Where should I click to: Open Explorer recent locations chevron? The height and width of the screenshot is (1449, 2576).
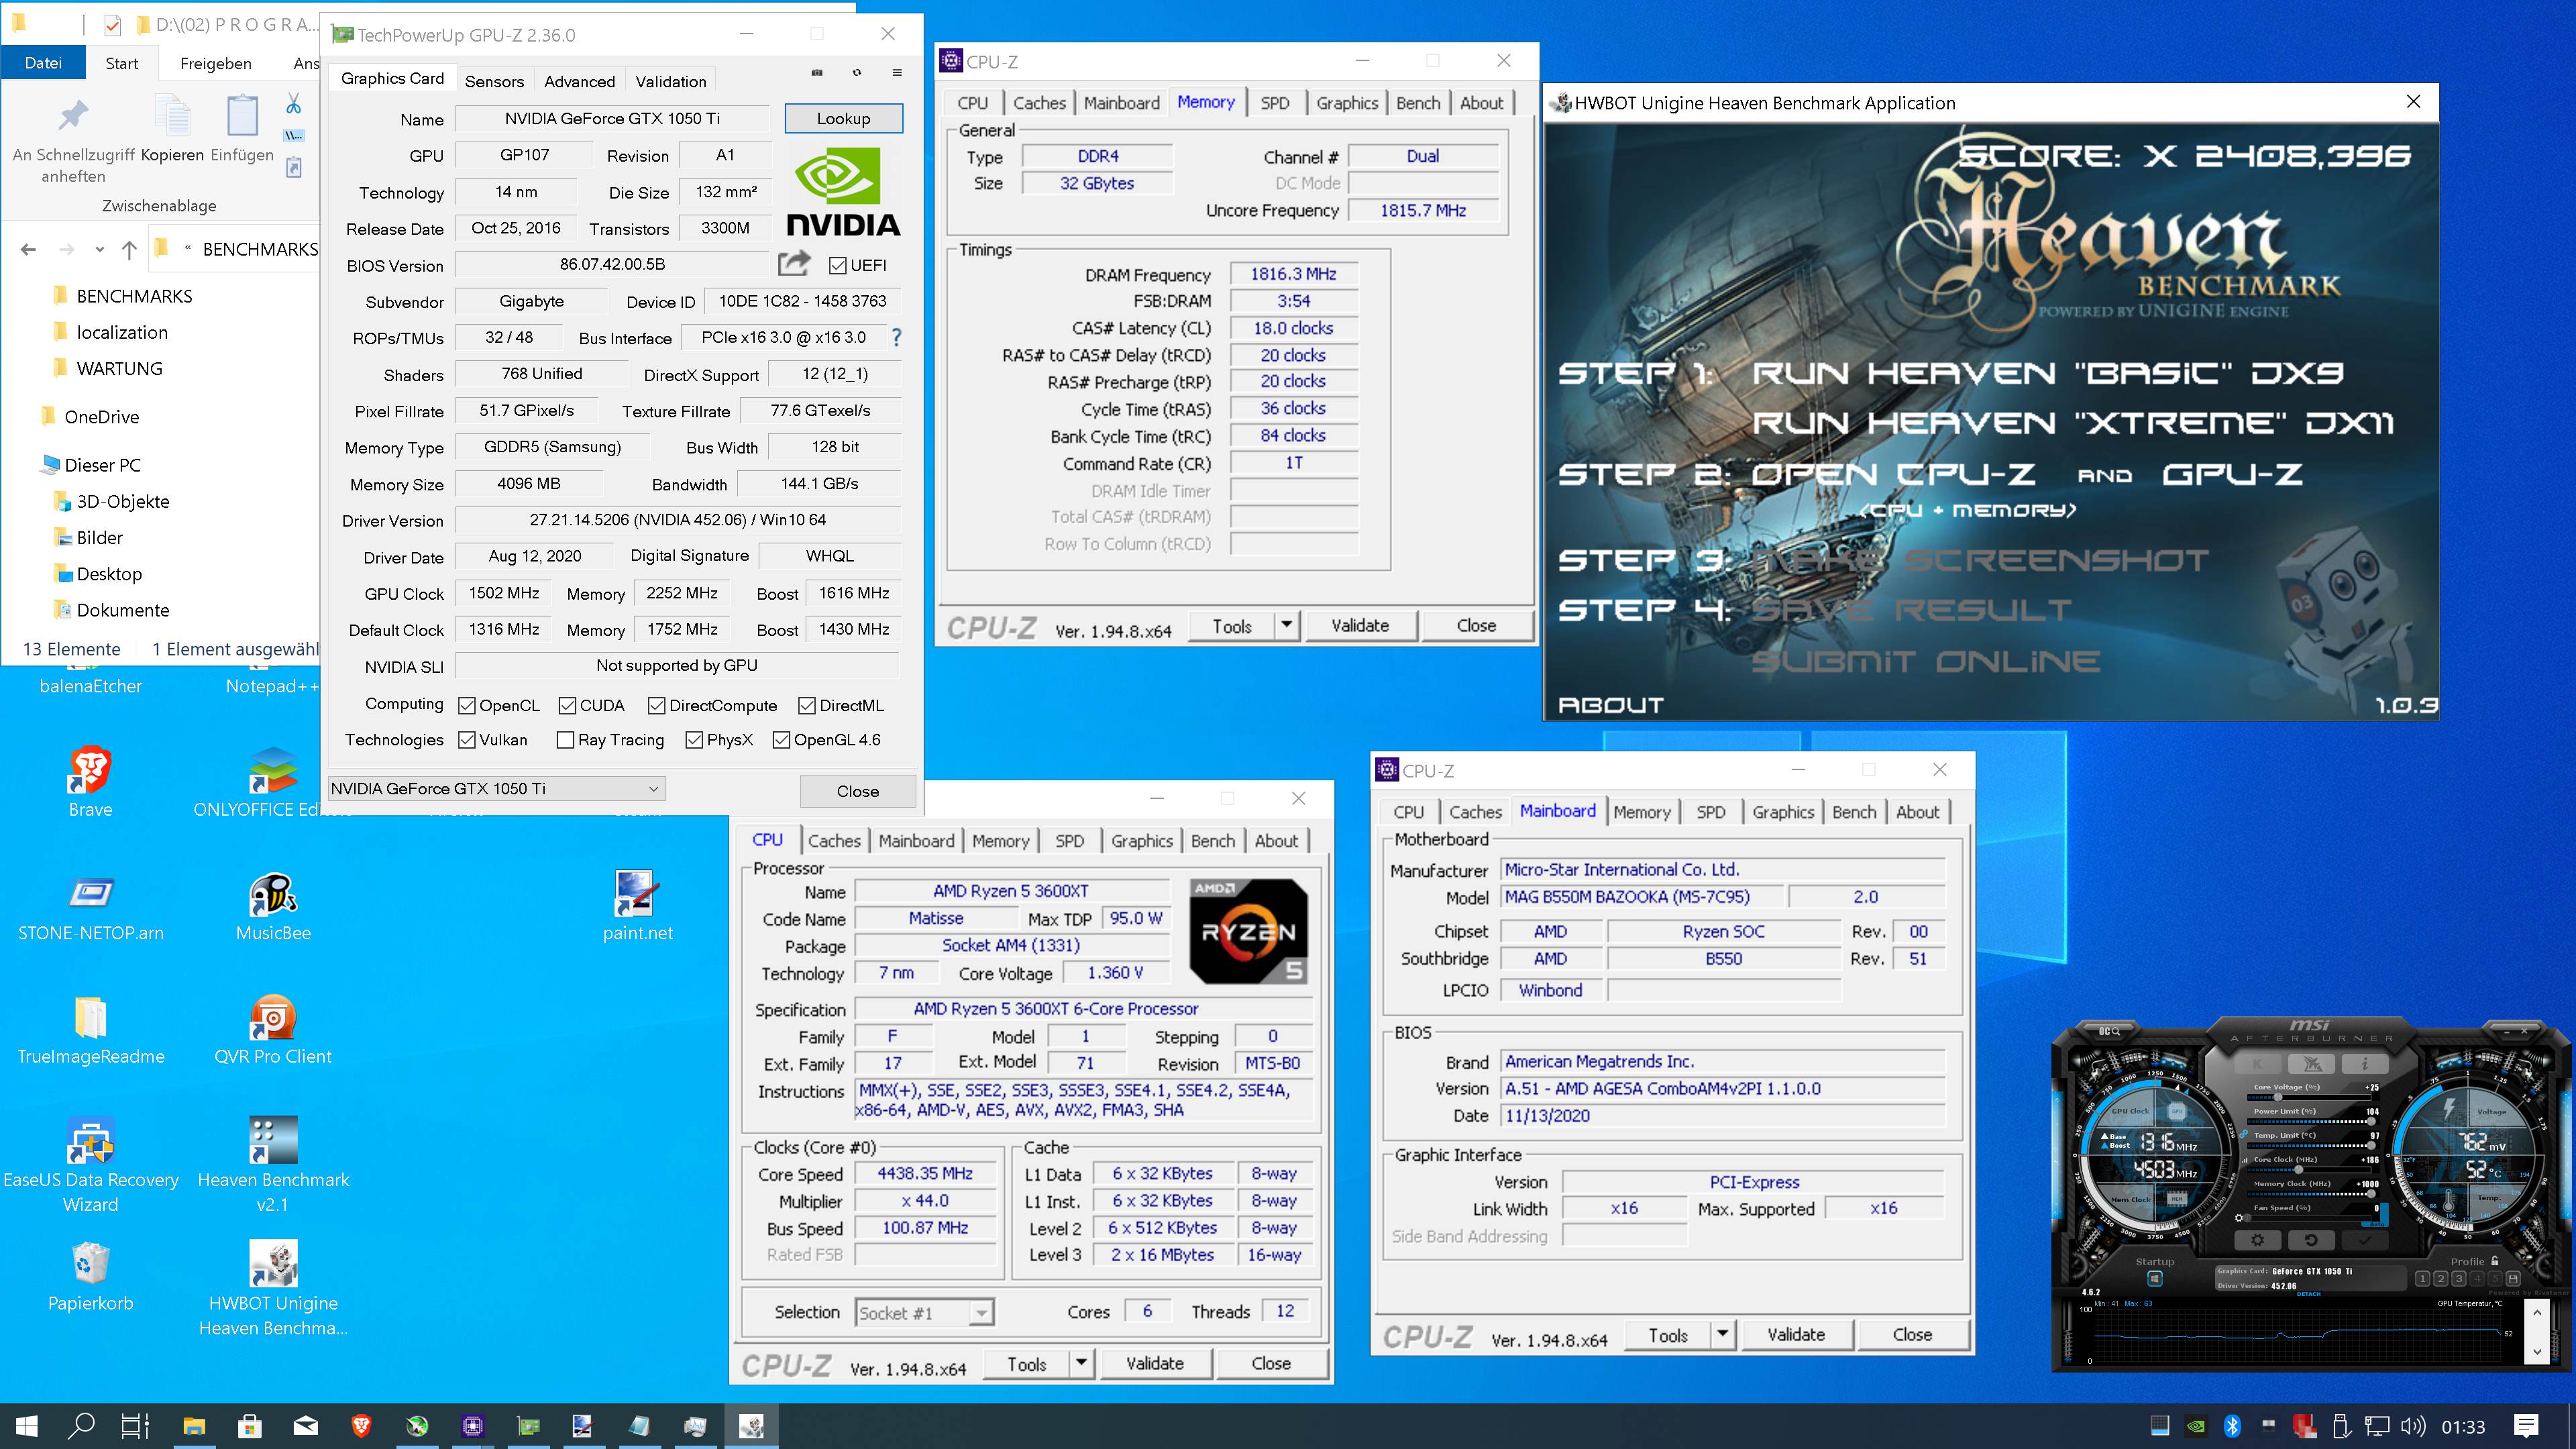pyautogui.click(x=99, y=250)
